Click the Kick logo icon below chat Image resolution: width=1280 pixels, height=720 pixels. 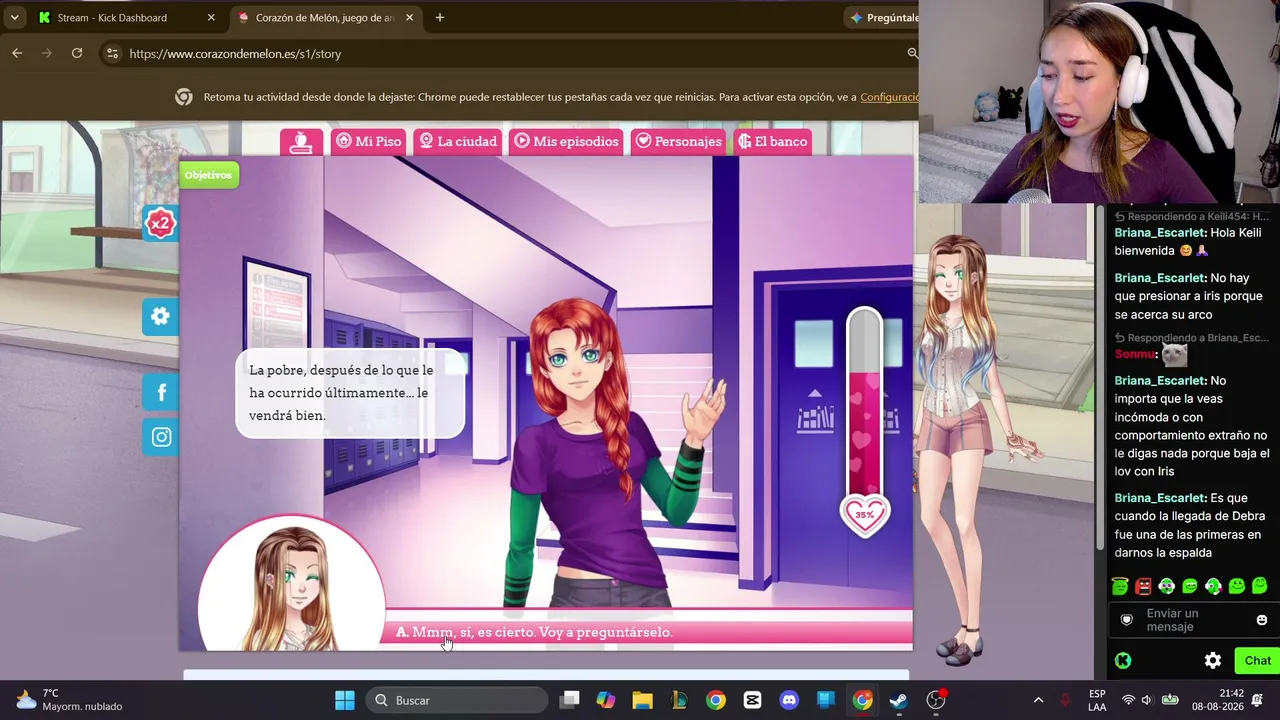click(1123, 660)
